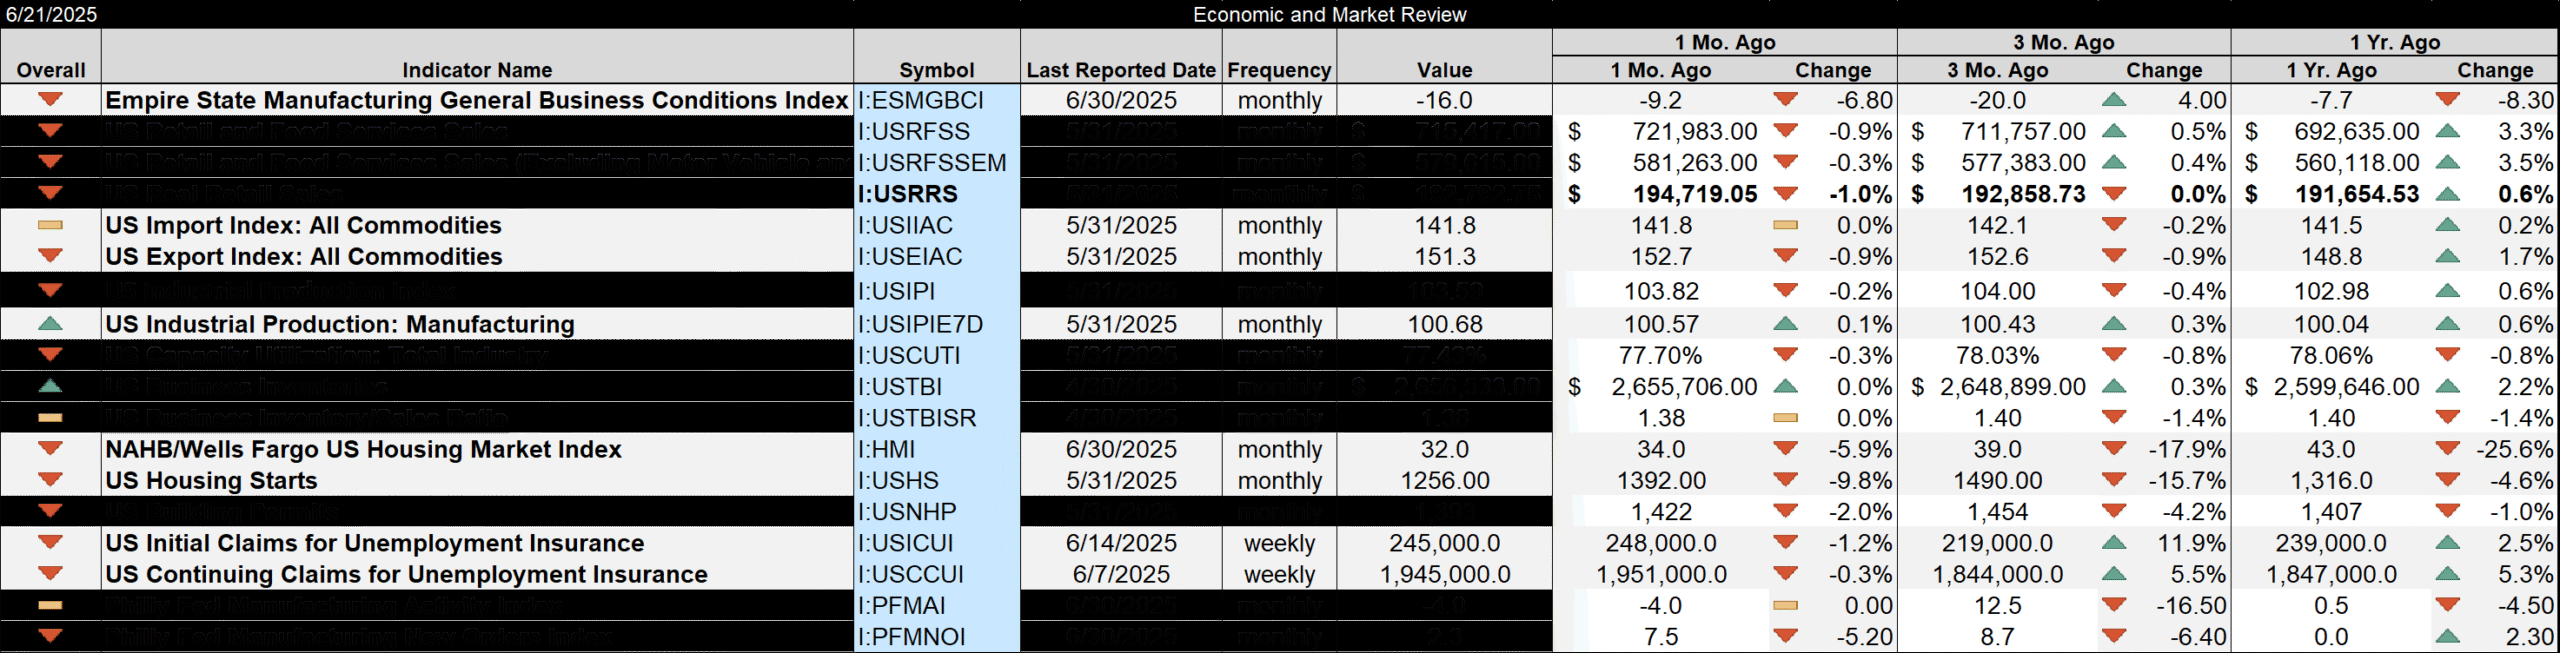The image size is (2560, 653).
Task: Select the Frequency column header
Action: click(x=1278, y=70)
